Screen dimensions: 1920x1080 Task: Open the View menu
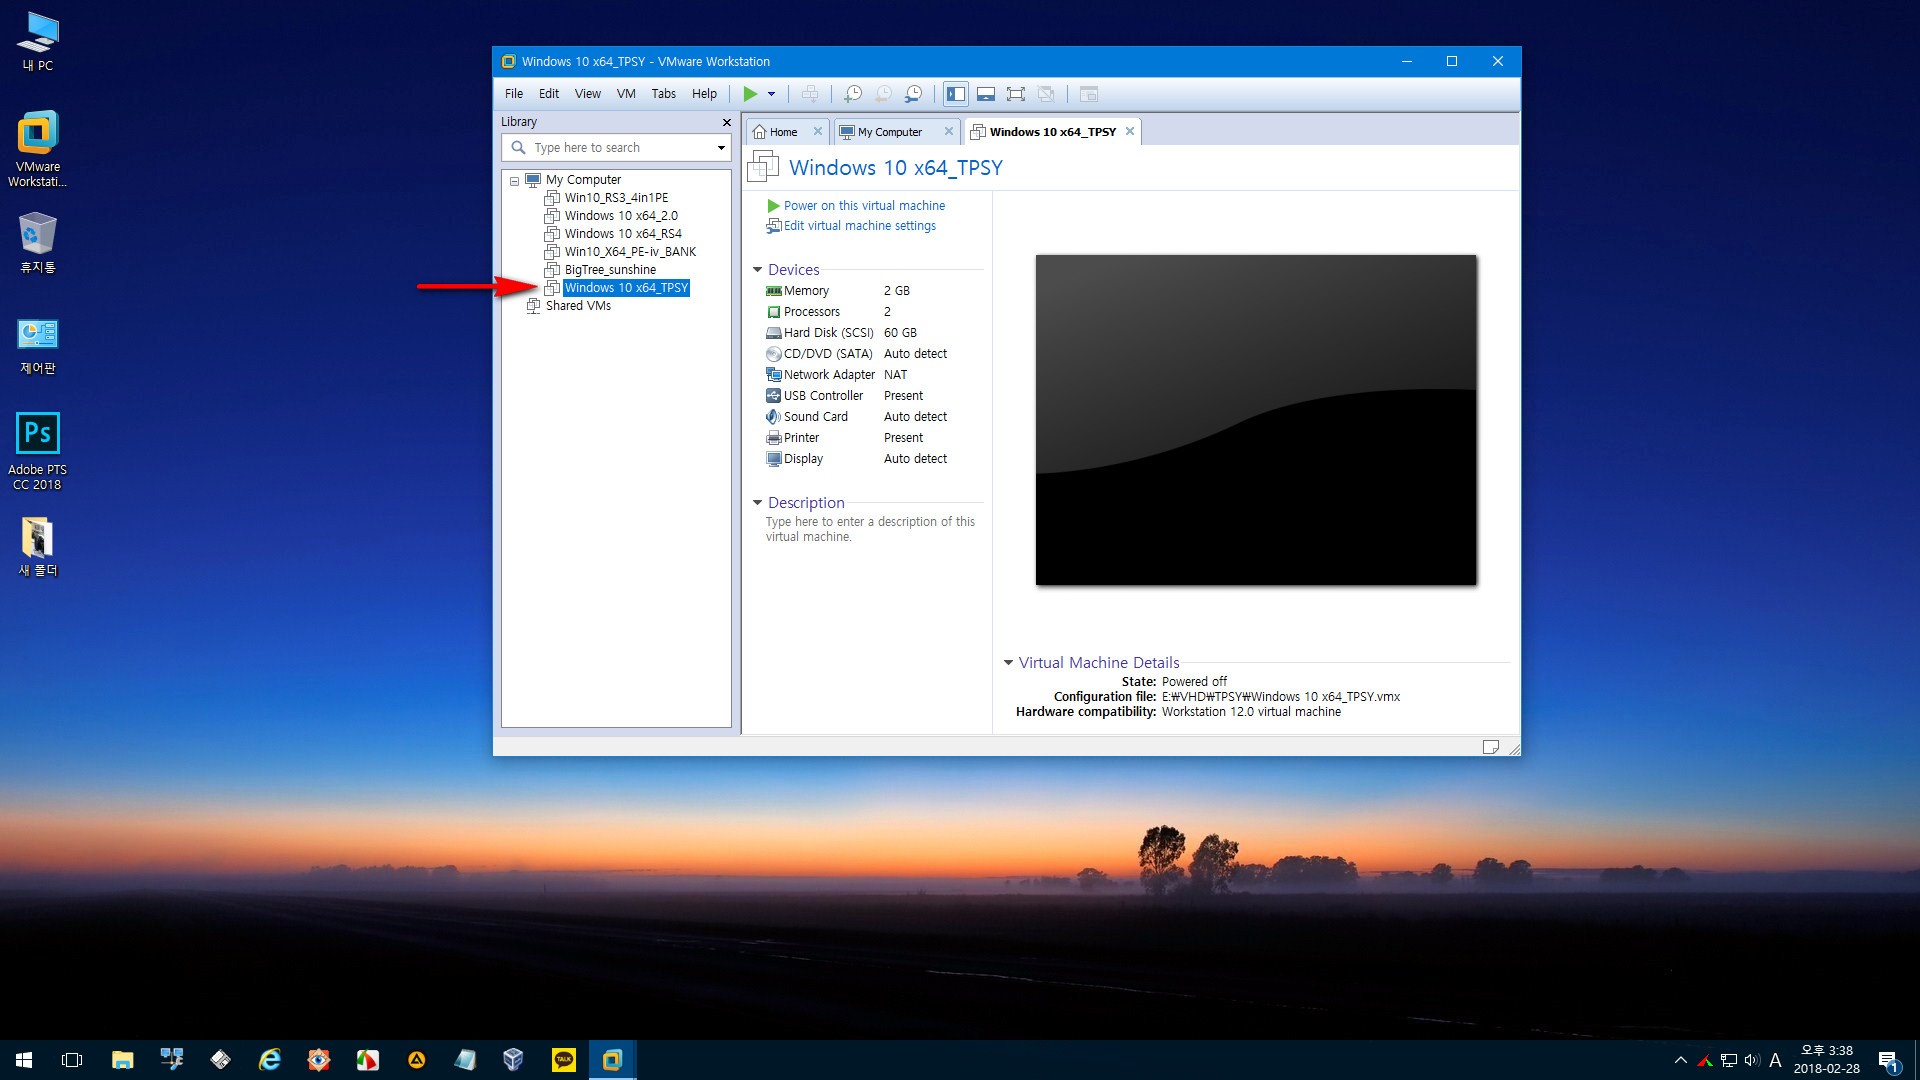(588, 94)
